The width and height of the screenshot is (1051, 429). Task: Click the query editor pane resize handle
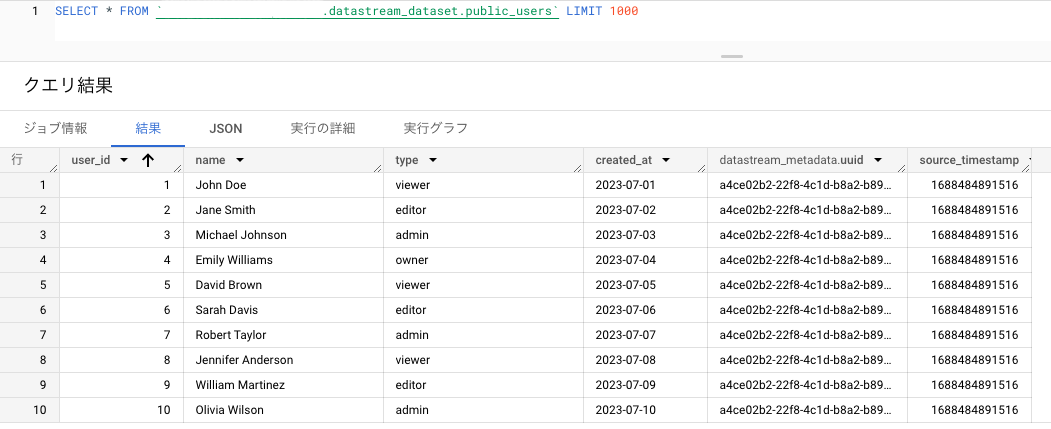pos(732,56)
